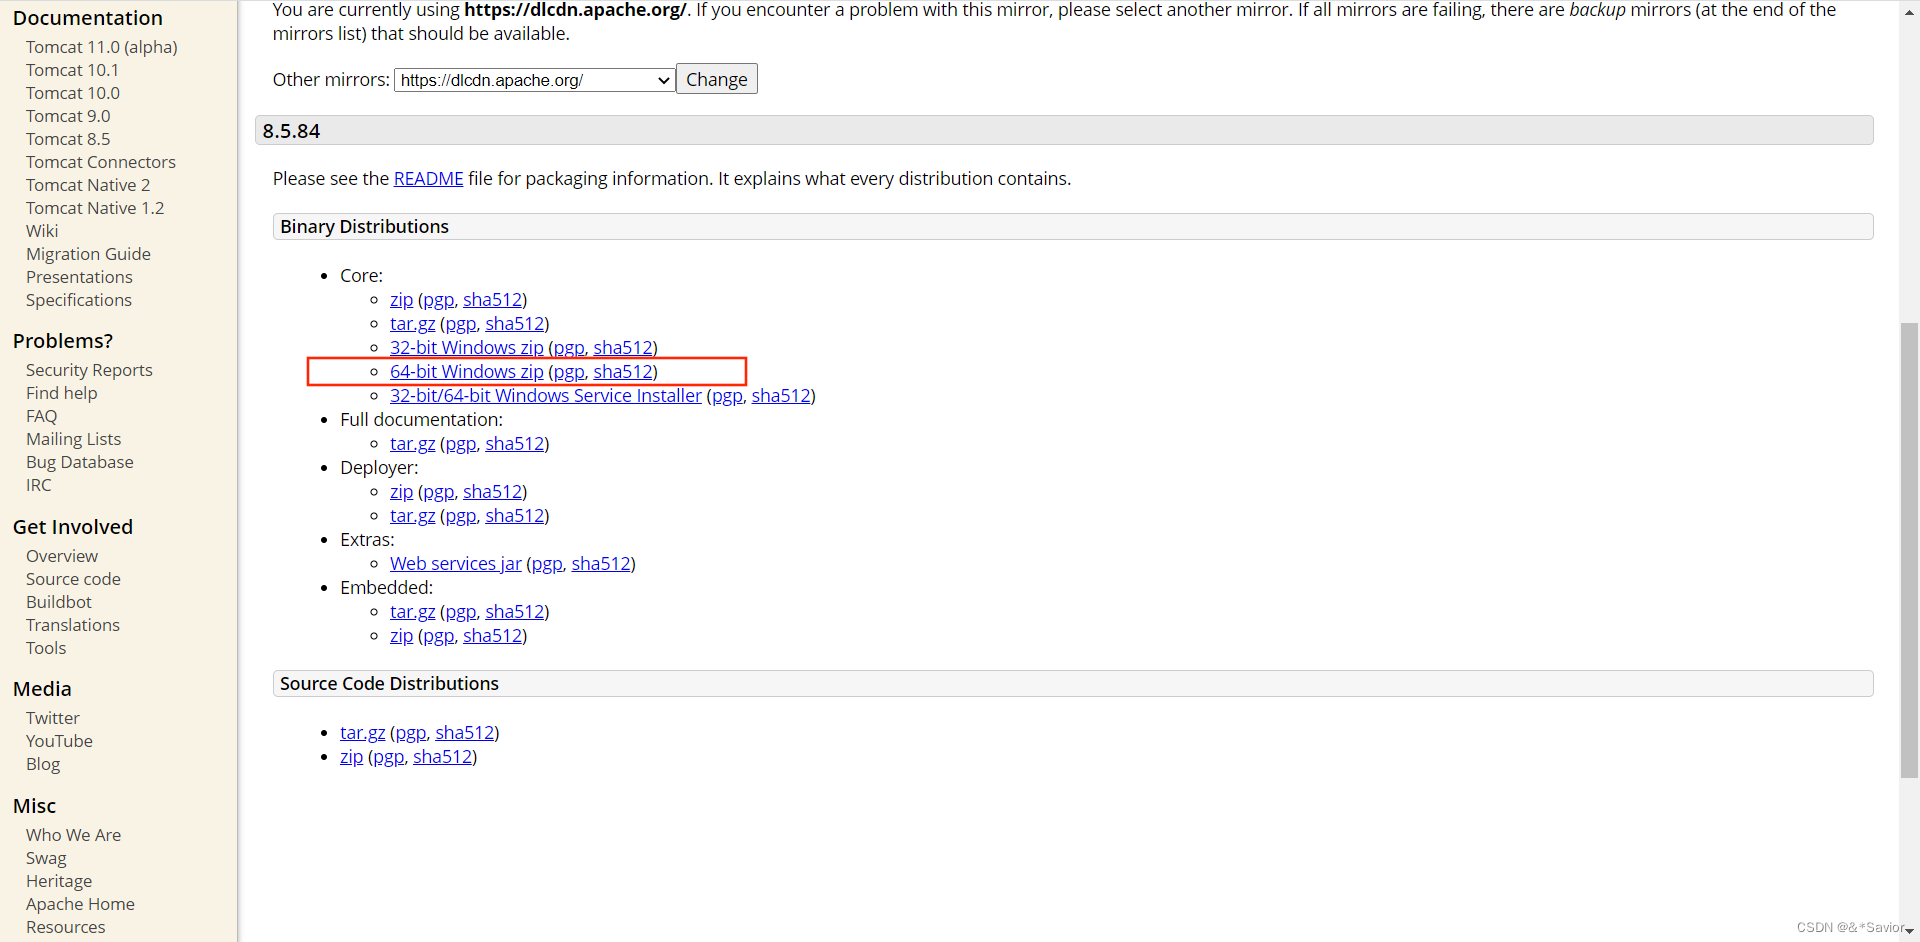Image resolution: width=1920 pixels, height=942 pixels.
Task: Open Tomcat 10.0 documentation
Action: click(x=73, y=93)
